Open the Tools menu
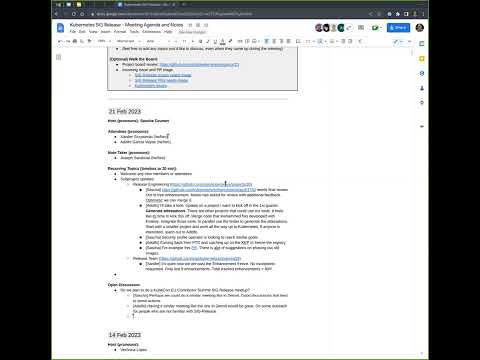Image resolution: width=480 pixels, height=360 pixels. pos(134,32)
